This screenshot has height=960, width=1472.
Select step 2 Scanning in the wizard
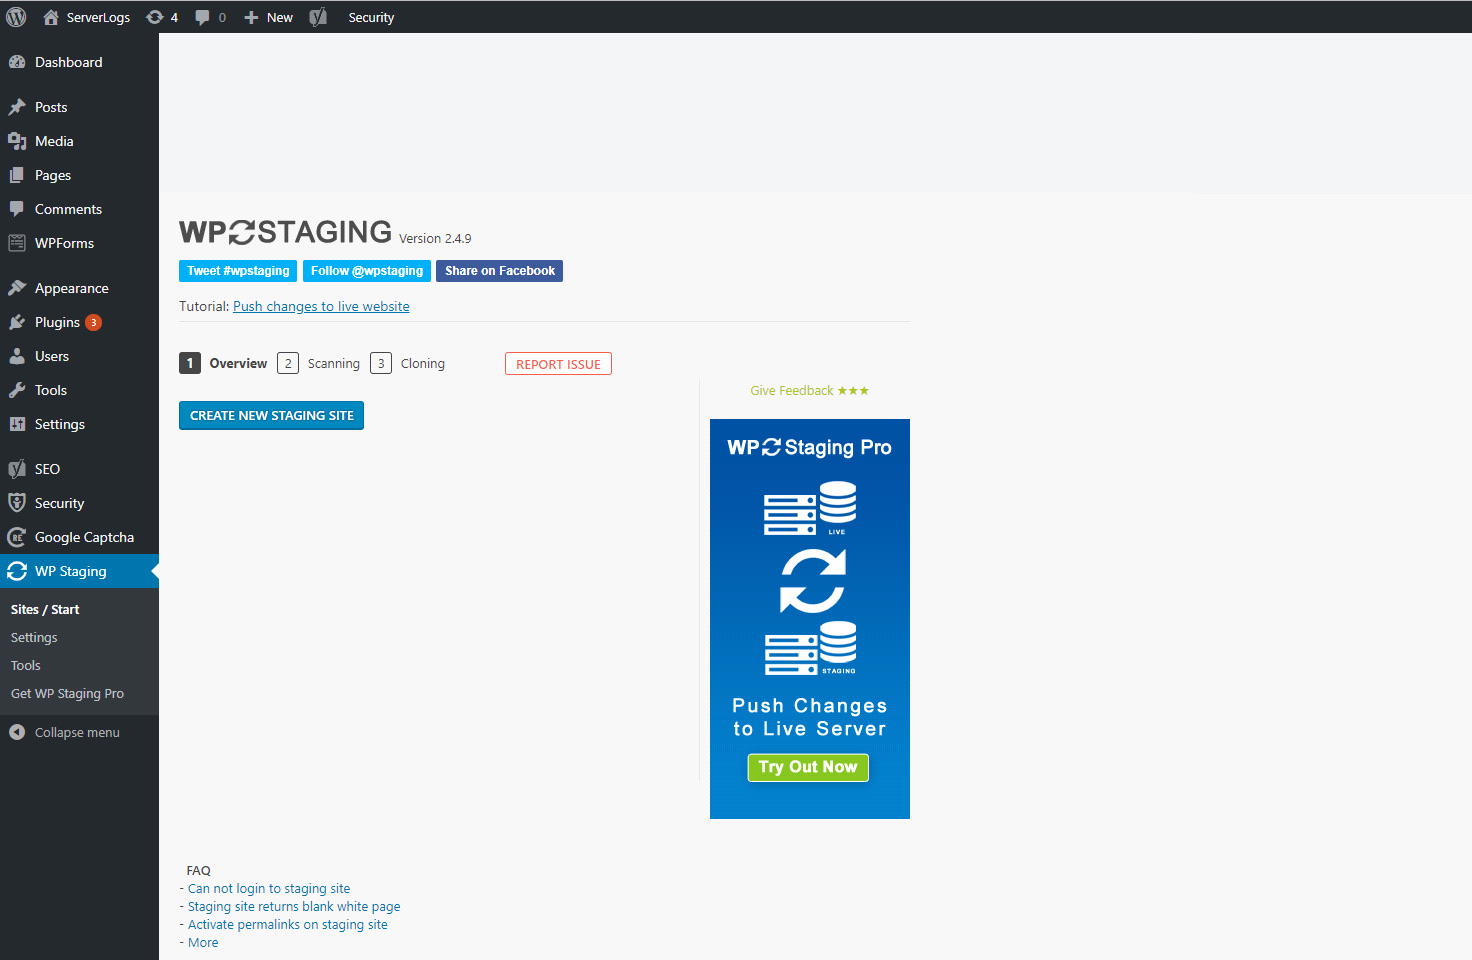tap(319, 363)
